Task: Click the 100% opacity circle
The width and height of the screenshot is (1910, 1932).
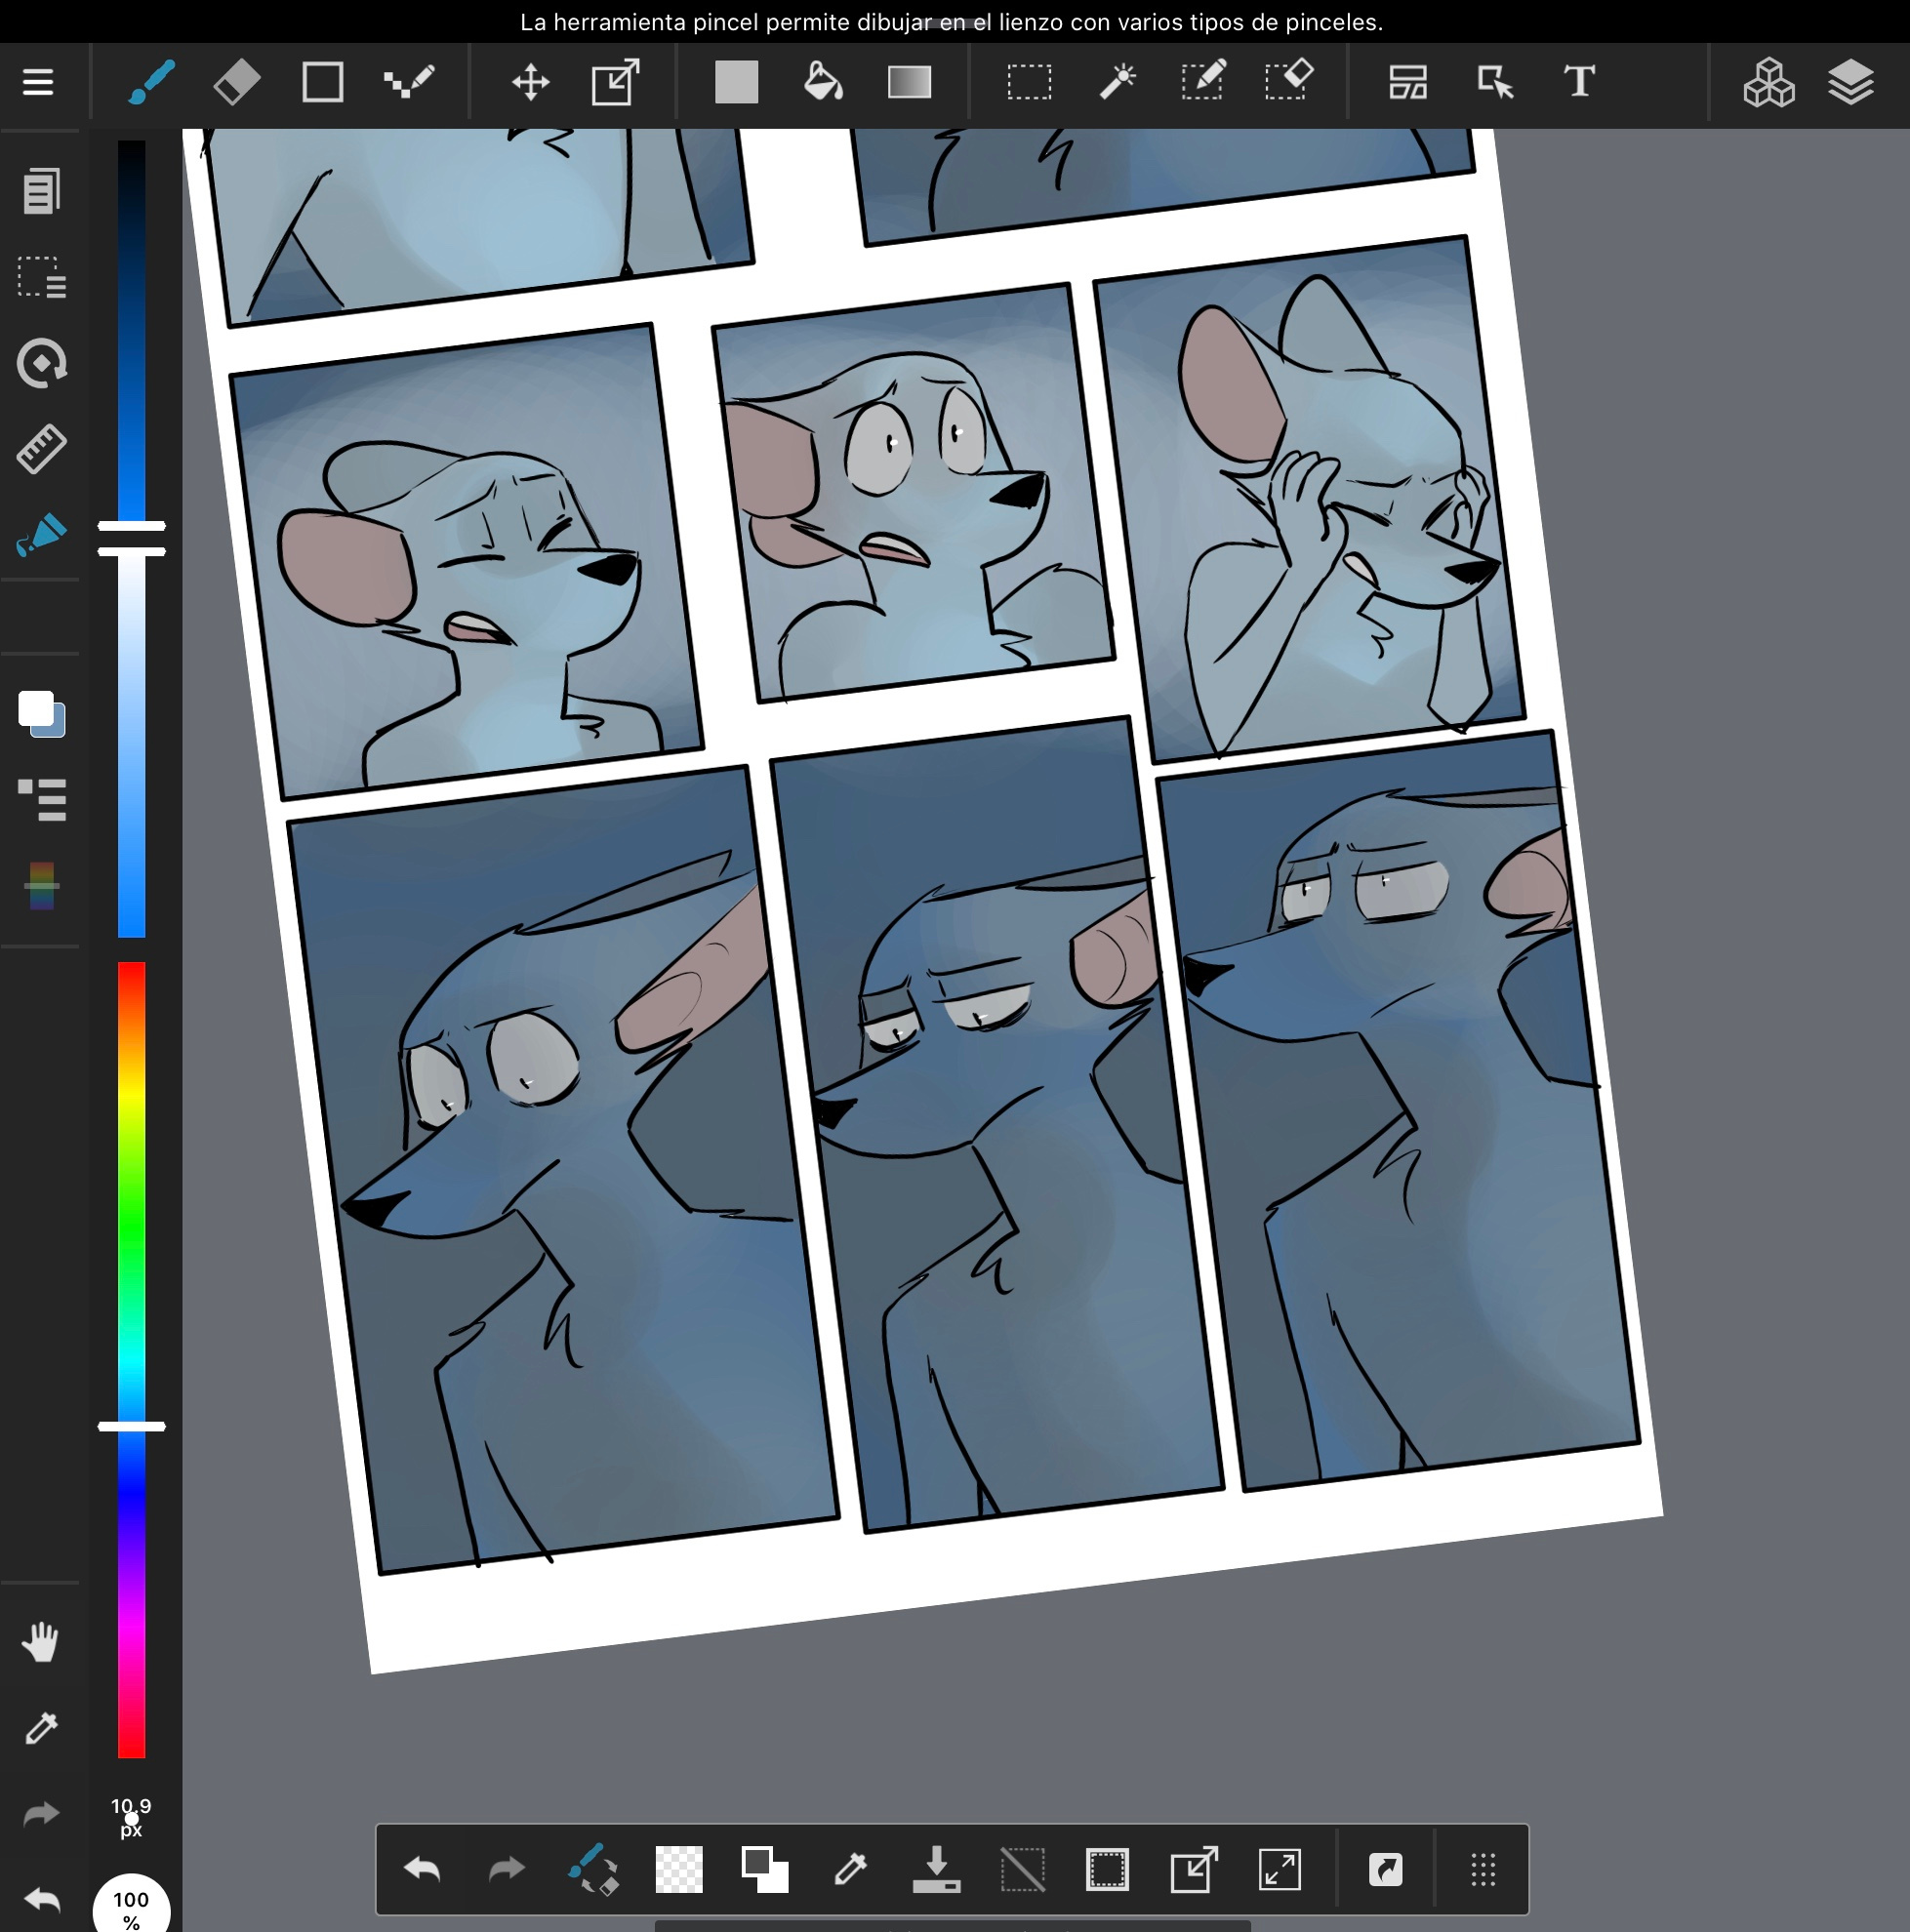Action: click(131, 1905)
